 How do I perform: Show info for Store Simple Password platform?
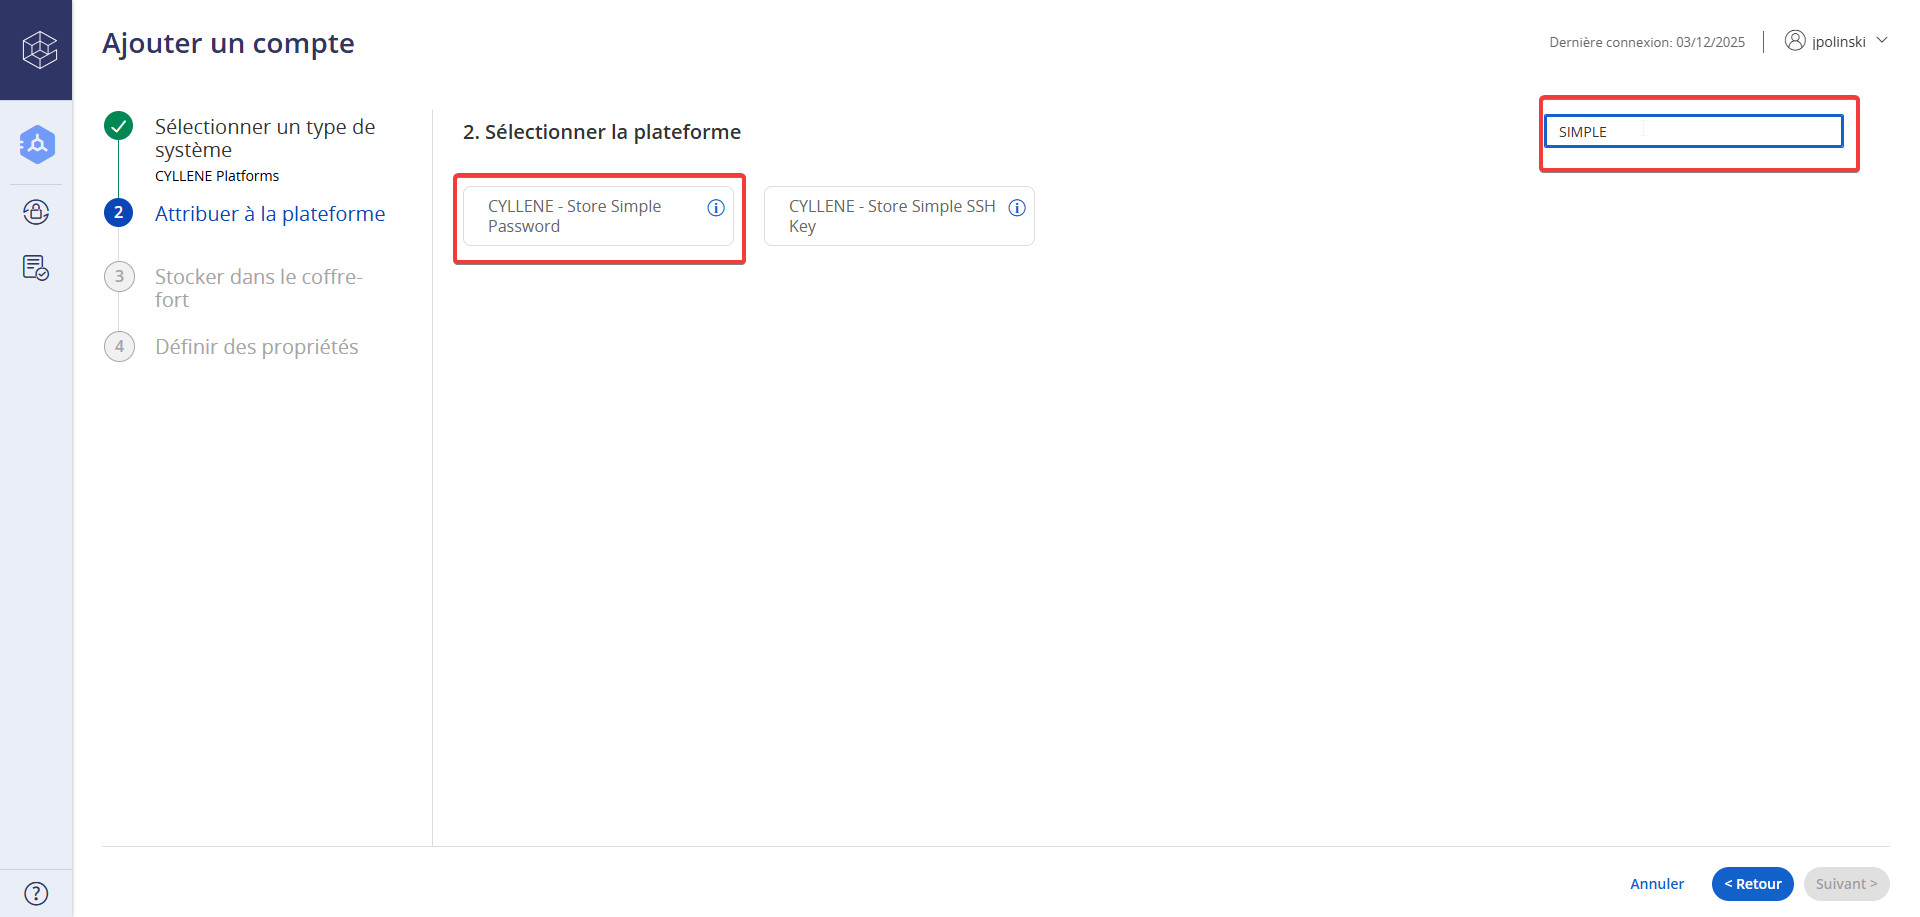[716, 208]
